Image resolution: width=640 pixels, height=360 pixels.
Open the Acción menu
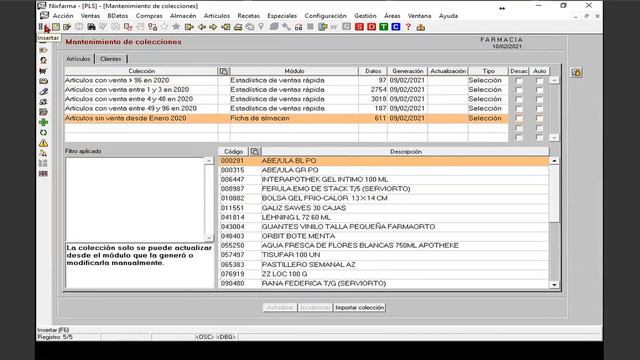point(63,16)
